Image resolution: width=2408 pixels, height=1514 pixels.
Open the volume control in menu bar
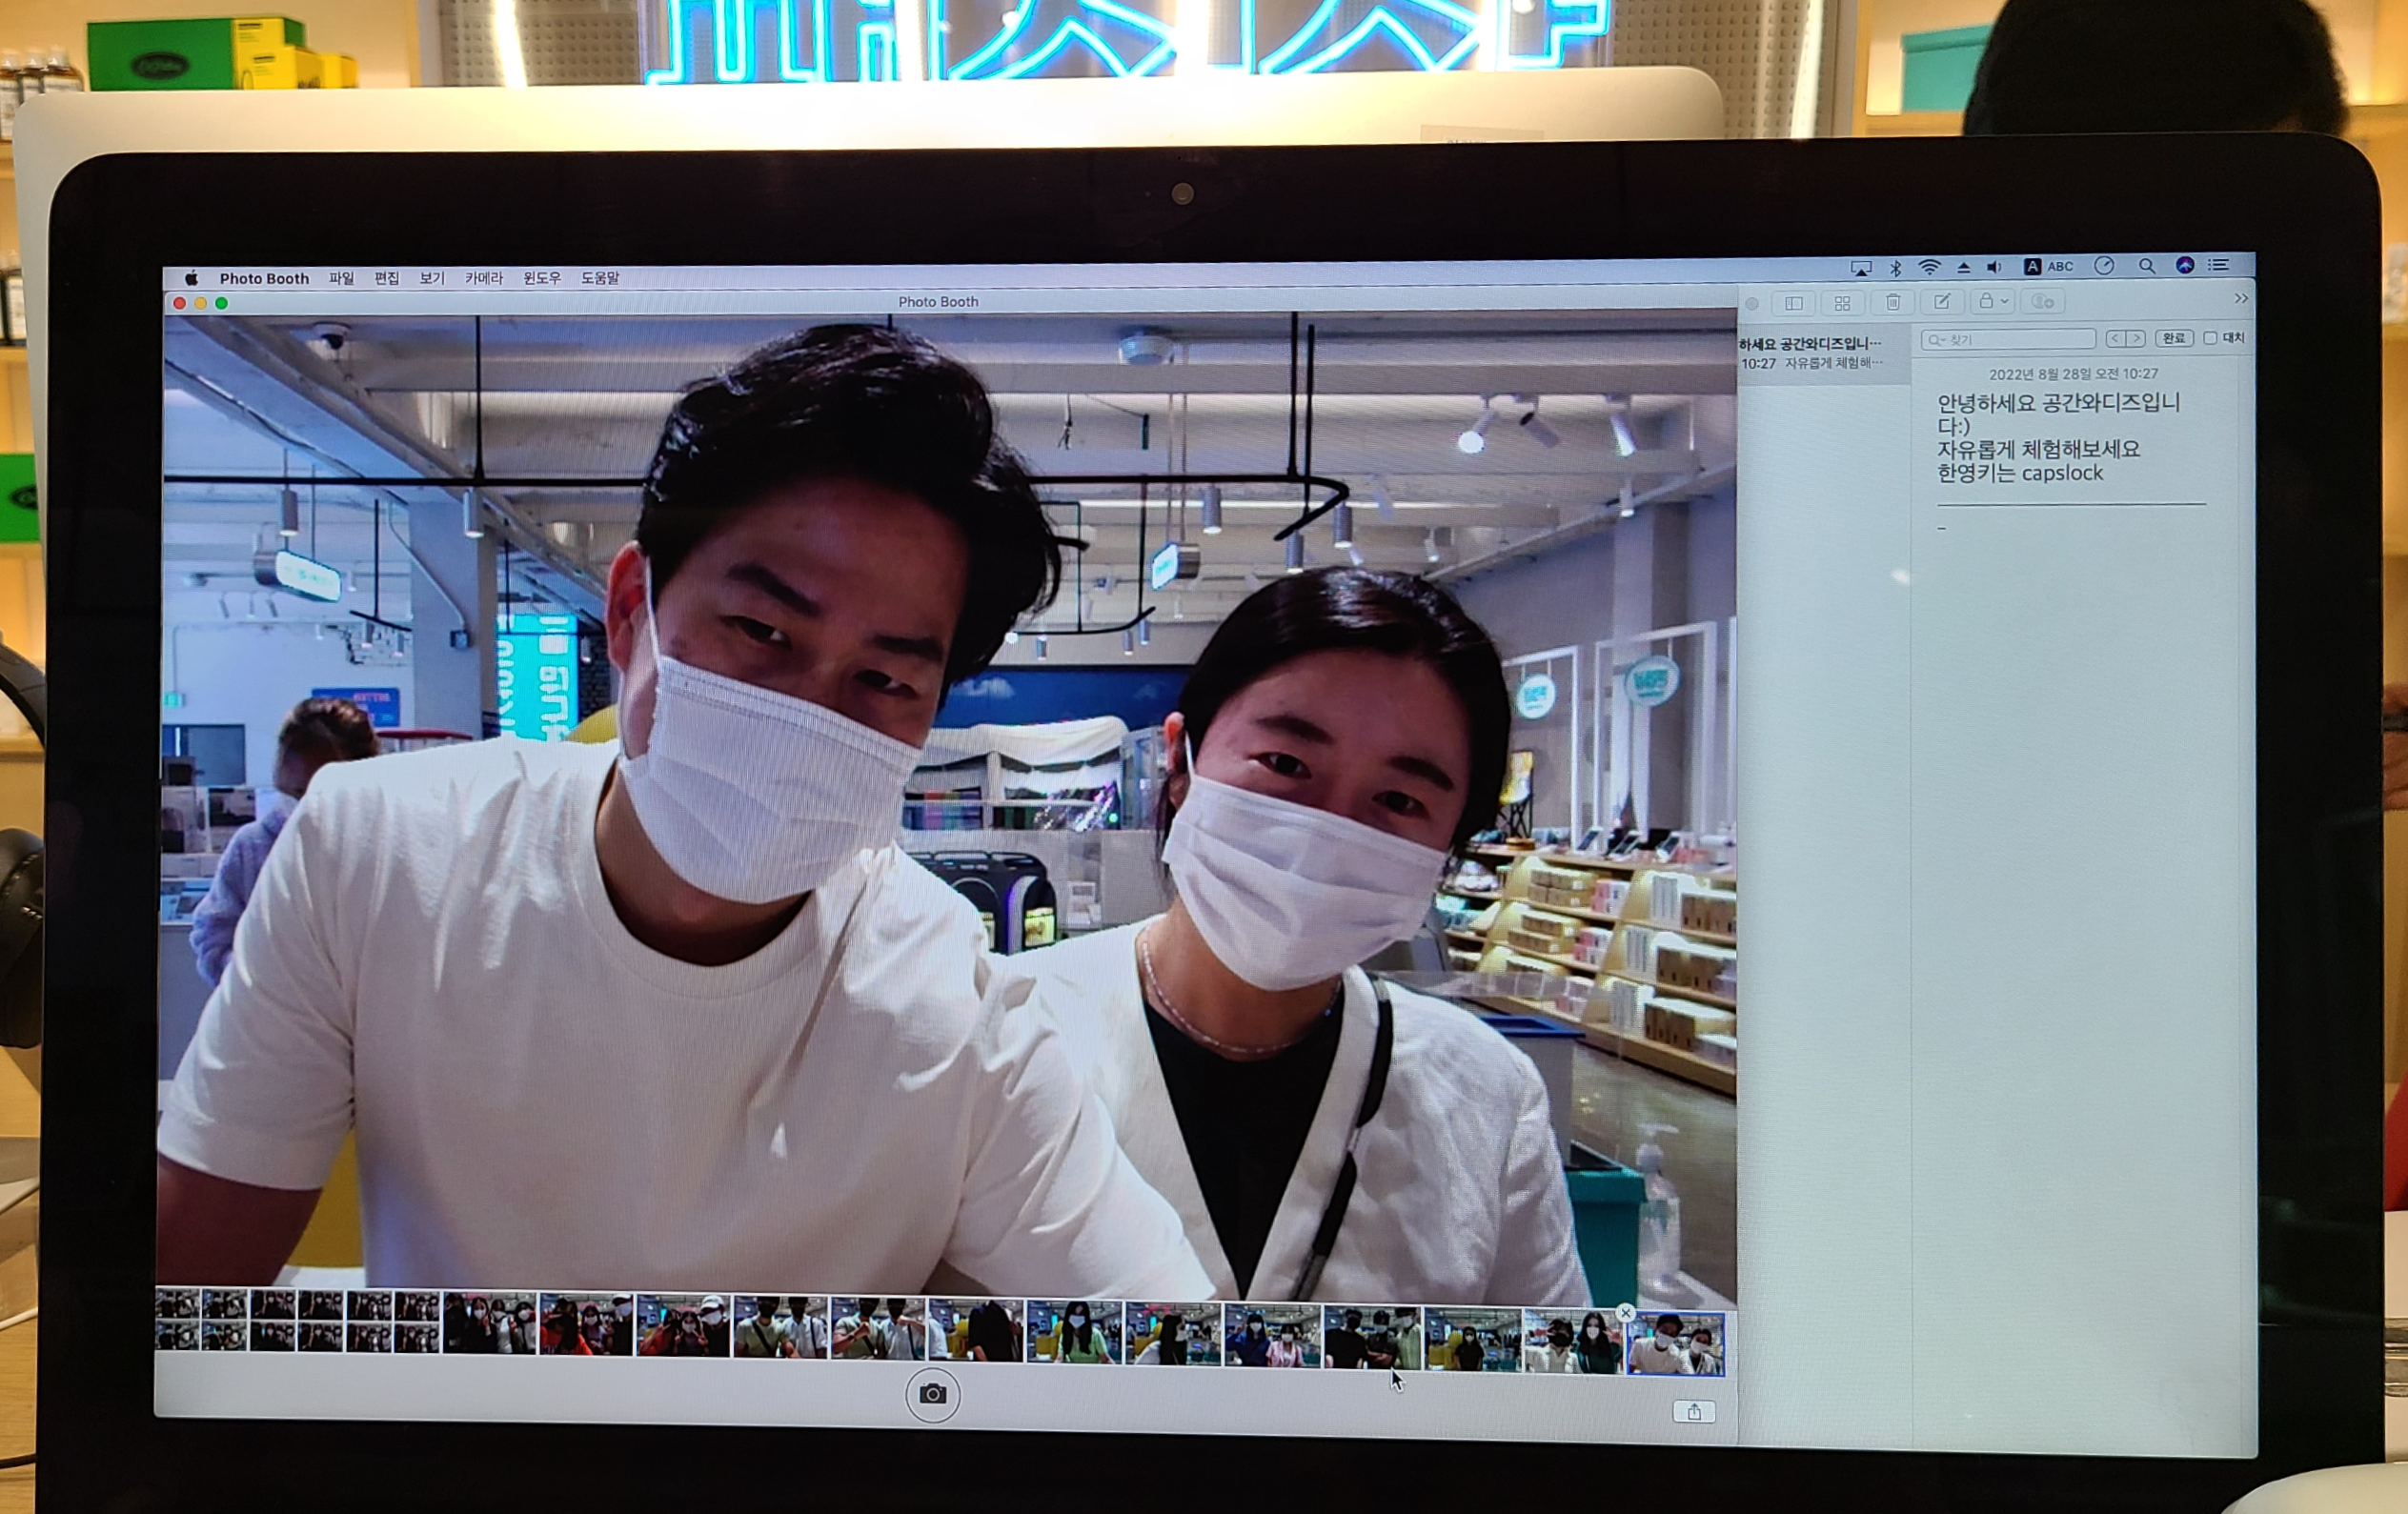[1994, 267]
